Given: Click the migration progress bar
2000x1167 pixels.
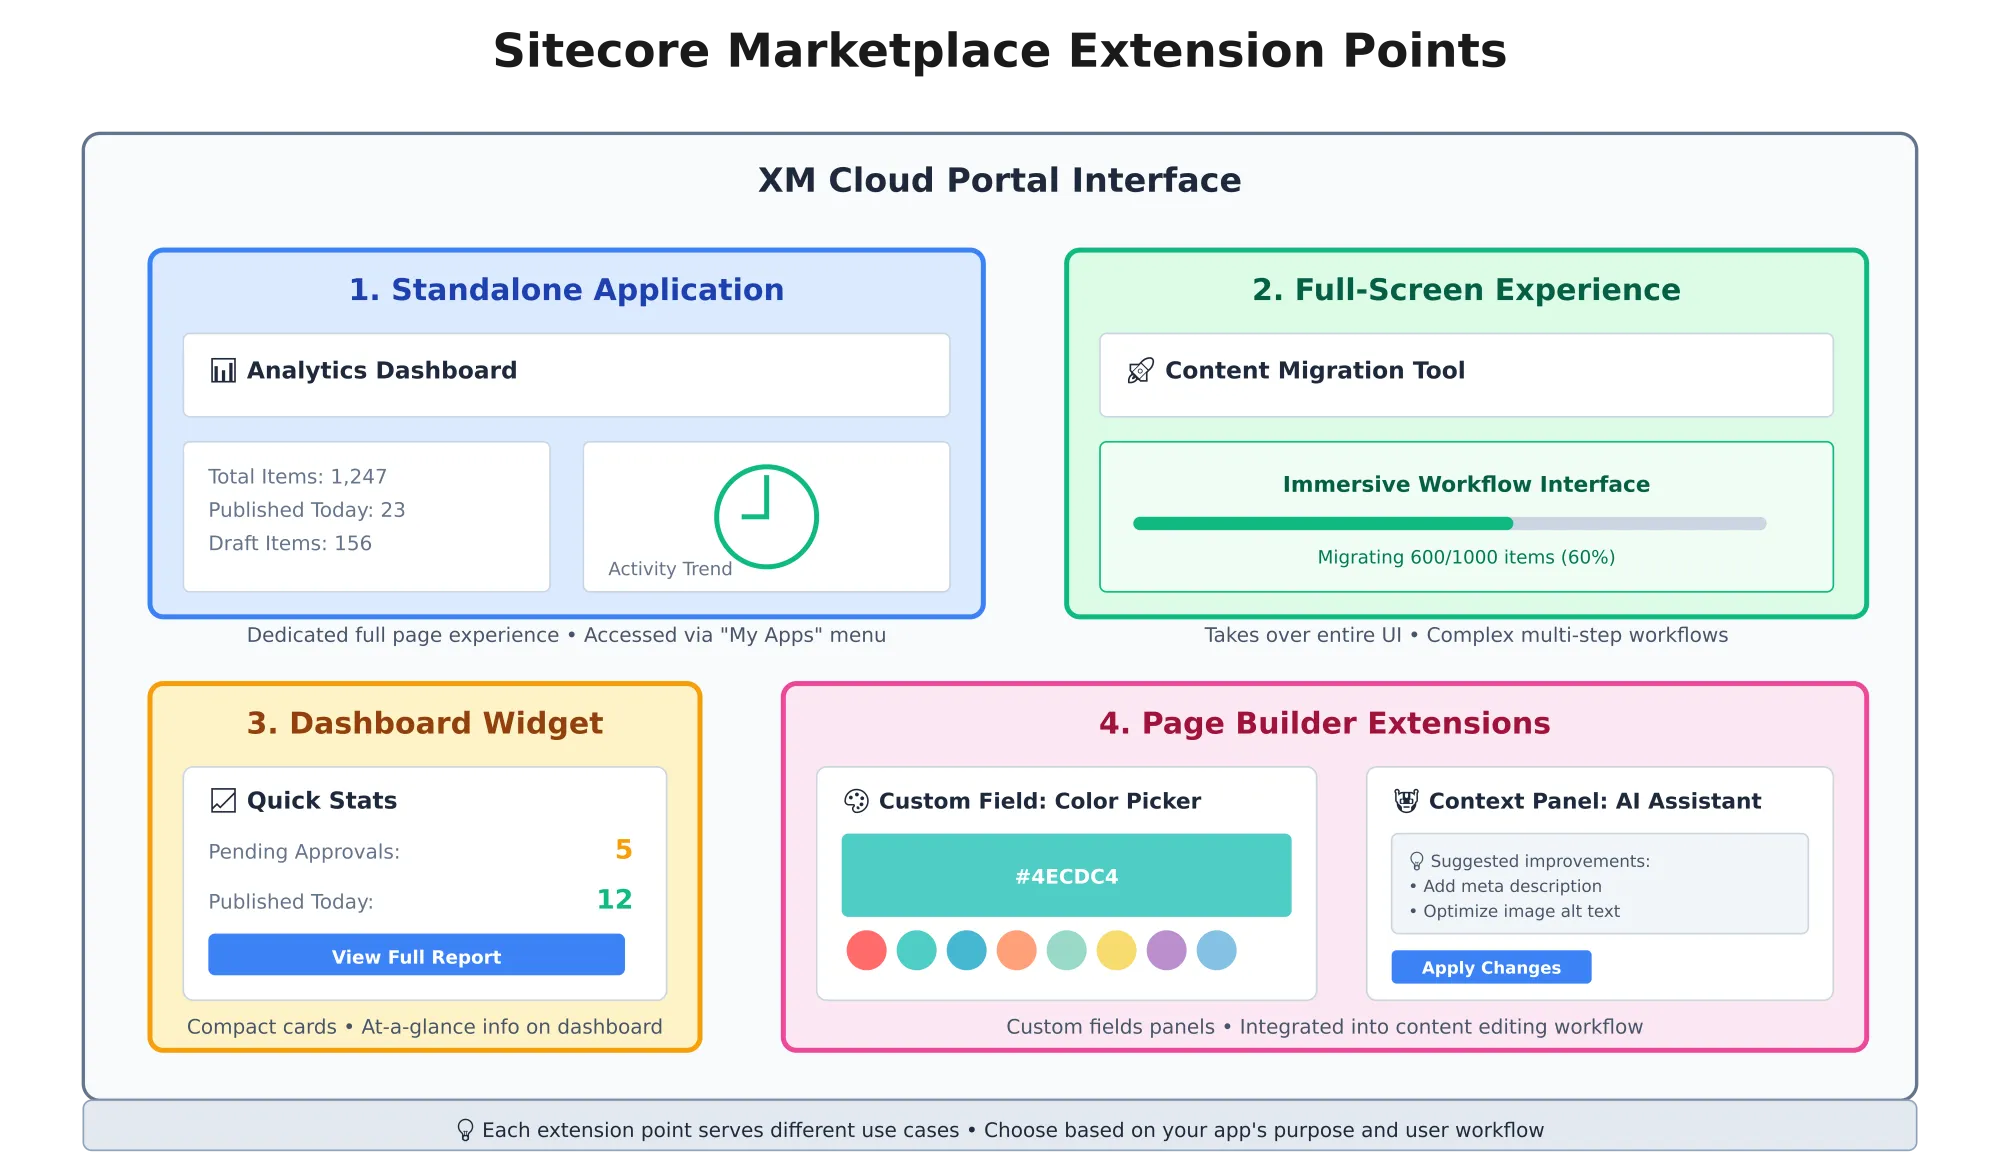Looking at the screenshot, I should [x=1449, y=523].
